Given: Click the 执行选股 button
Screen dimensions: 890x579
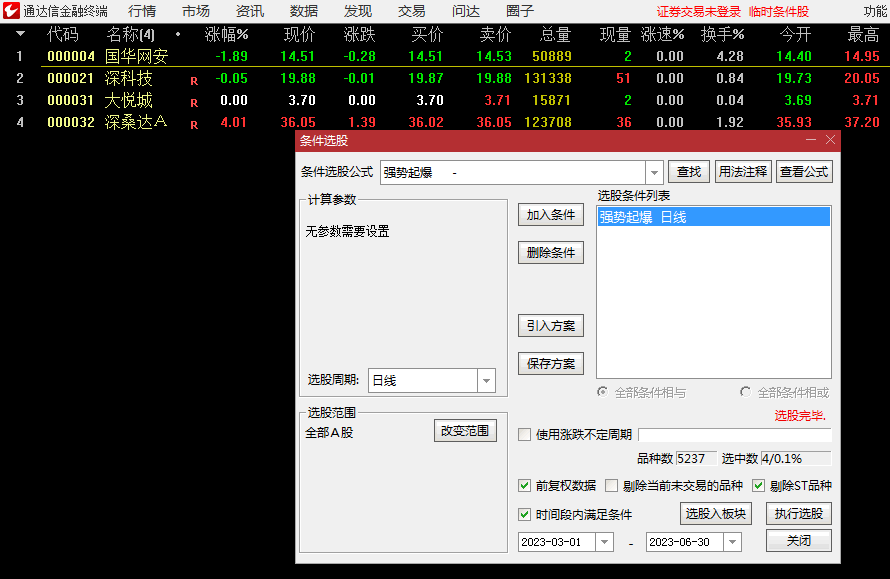Looking at the screenshot, I should [x=799, y=514].
